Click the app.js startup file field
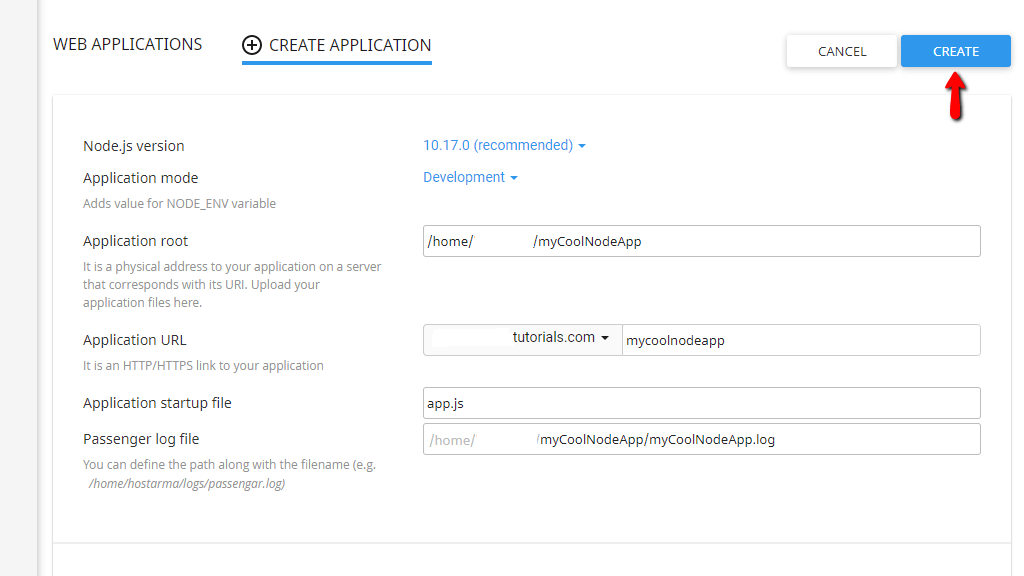Image resolution: width=1024 pixels, height=576 pixels. [x=700, y=403]
